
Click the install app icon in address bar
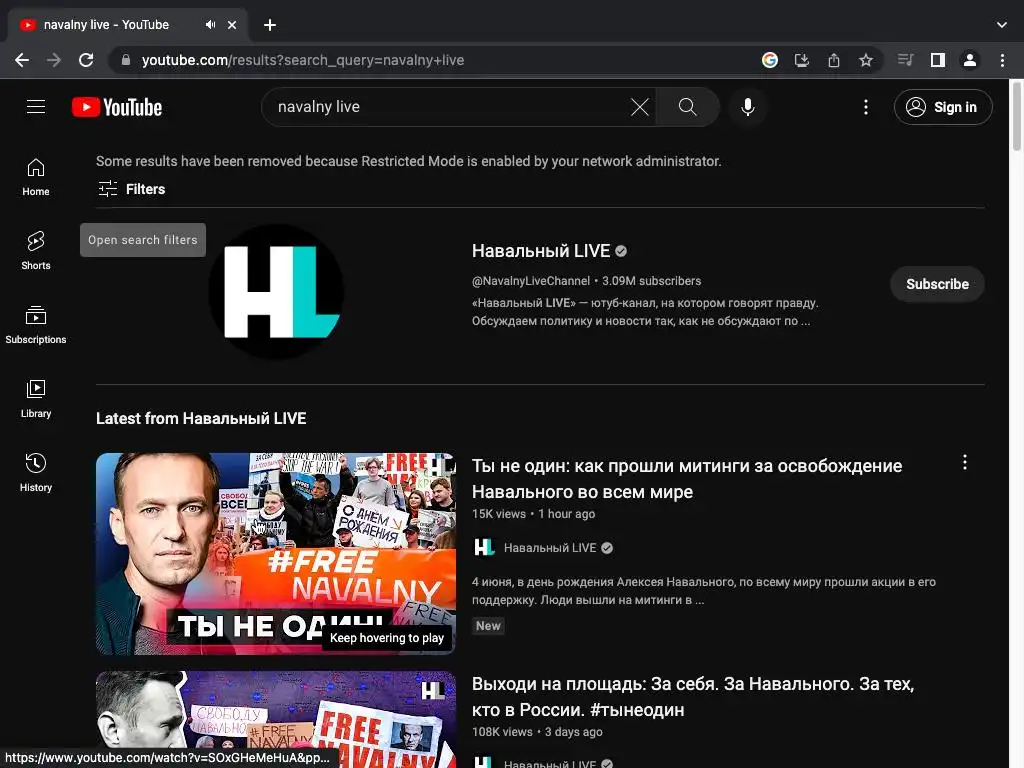tap(802, 60)
